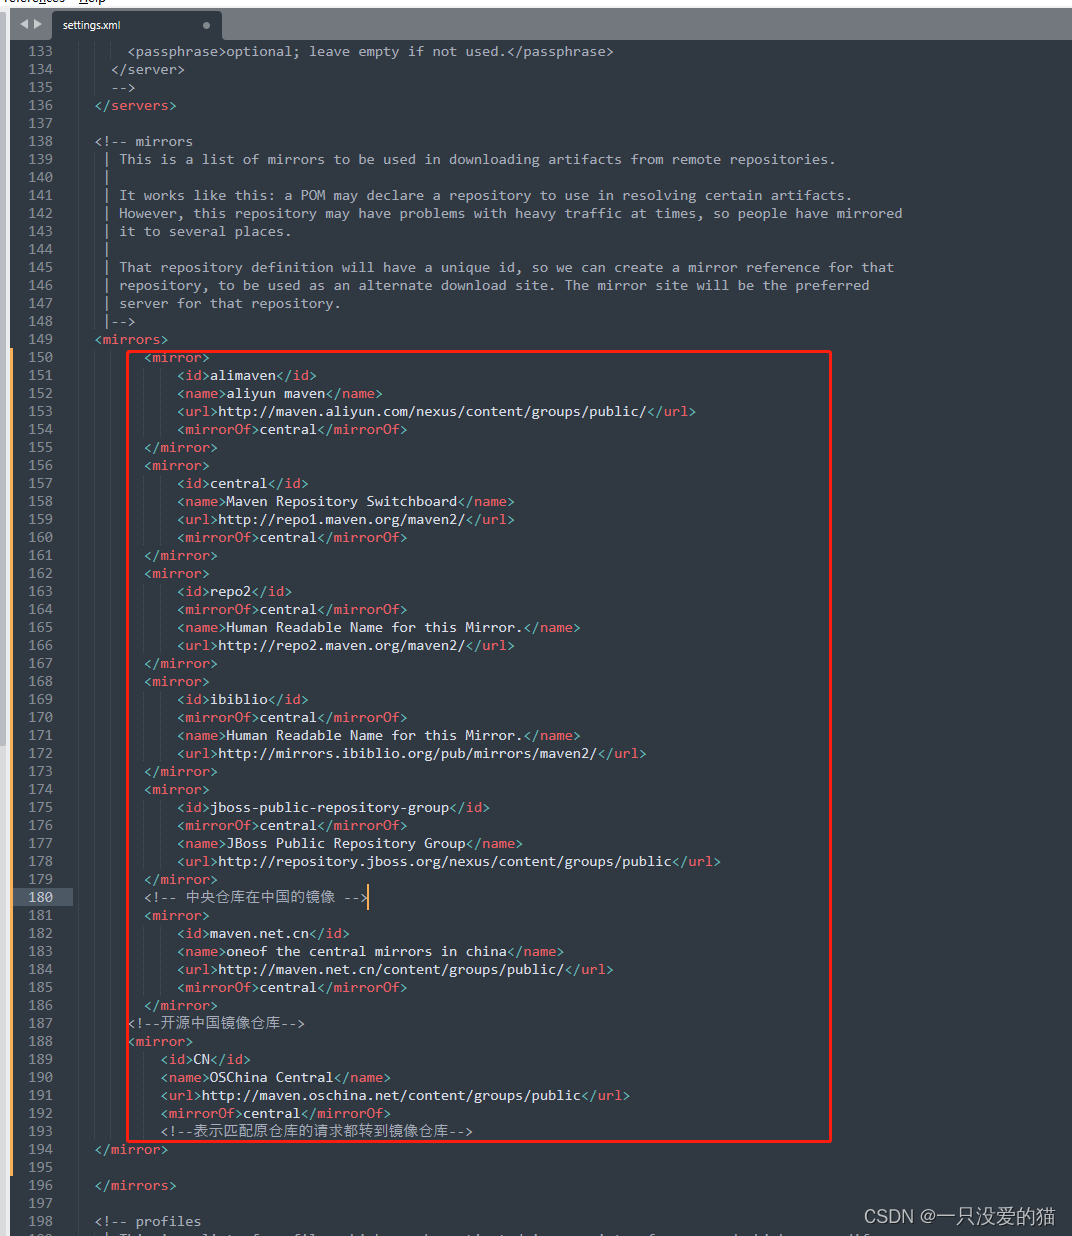Click the maven.net.cn/content url line
The image size is (1072, 1236).
click(395, 969)
